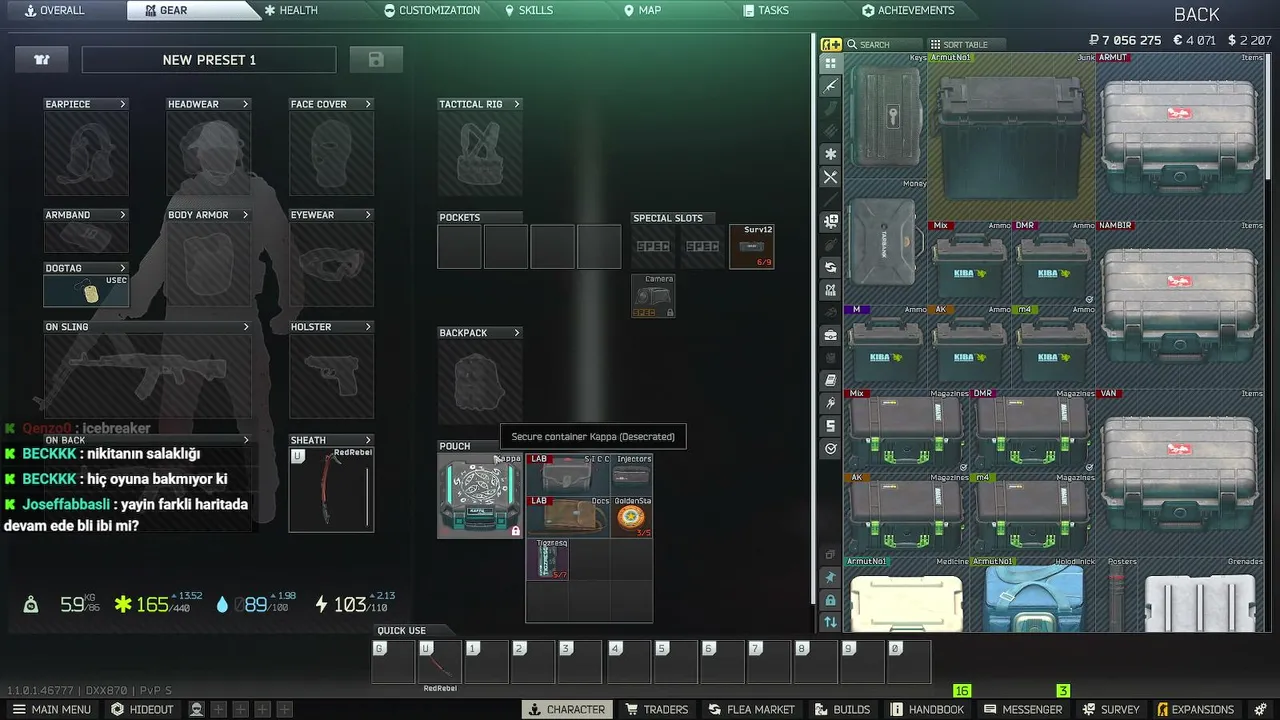Select the '5' filter in stash sidebar
This screenshot has height=720, width=1280.
click(830, 426)
